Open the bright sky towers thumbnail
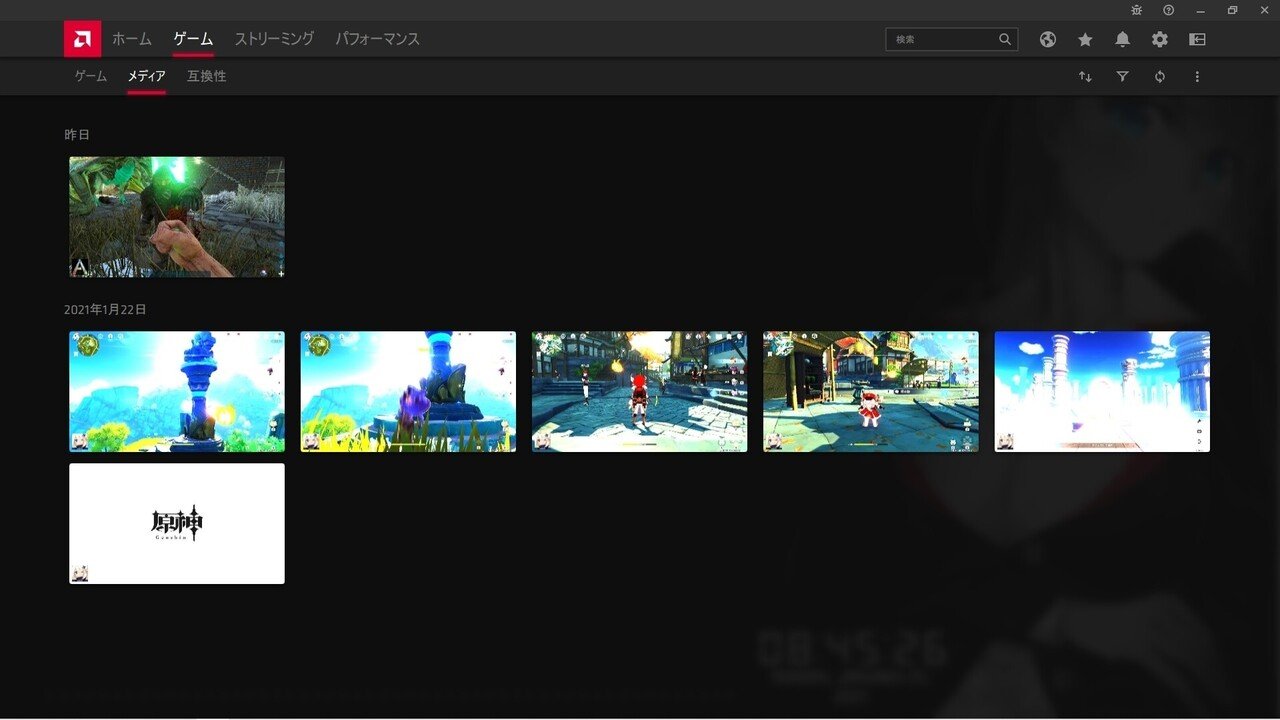This screenshot has height=720, width=1280. click(x=1102, y=392)
